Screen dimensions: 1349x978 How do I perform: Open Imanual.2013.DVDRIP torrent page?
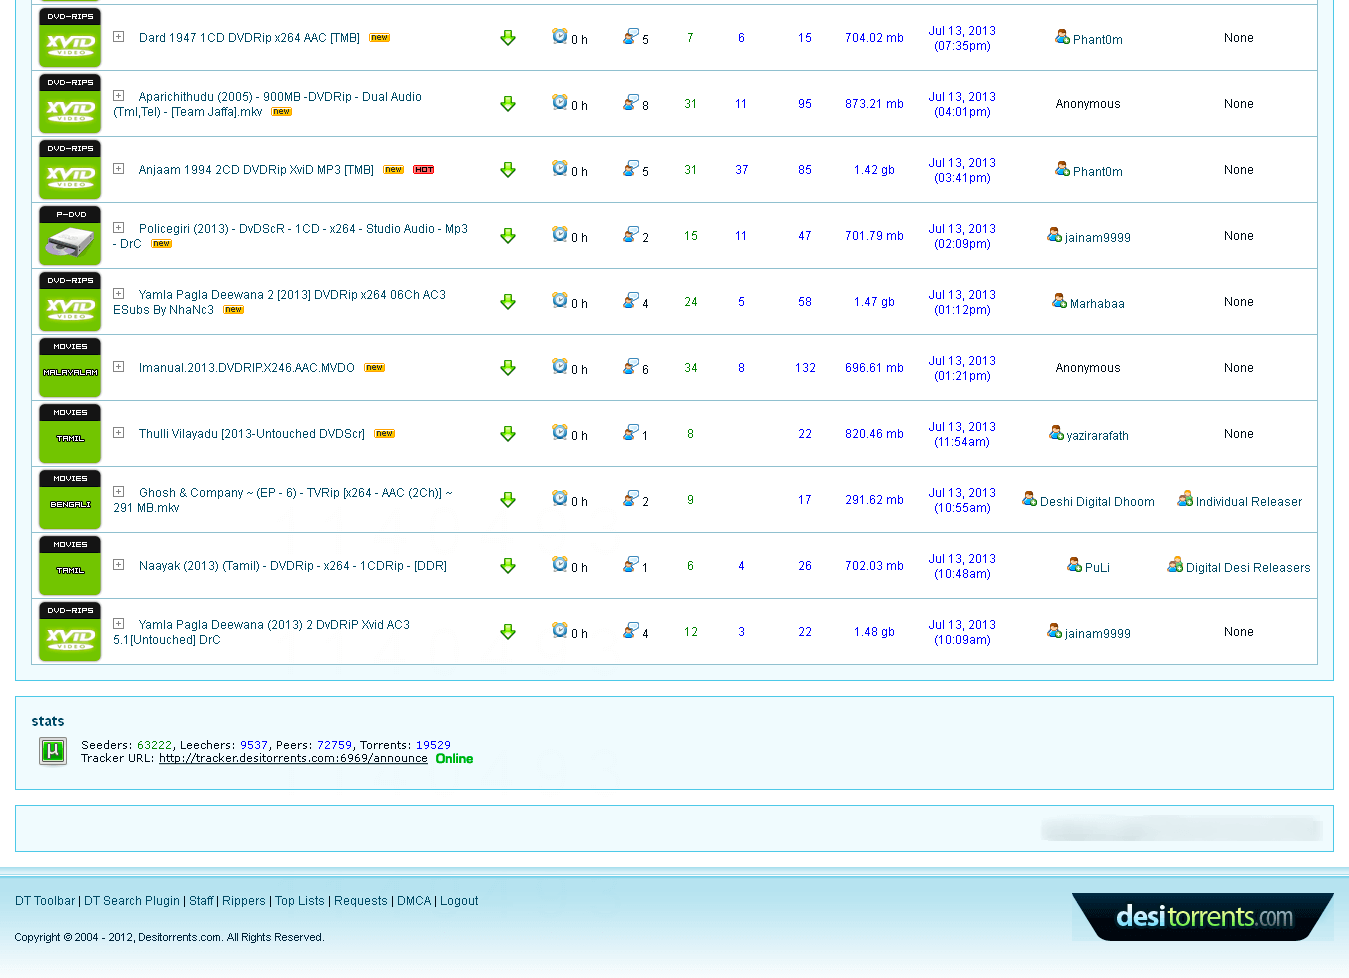[247, 368]
